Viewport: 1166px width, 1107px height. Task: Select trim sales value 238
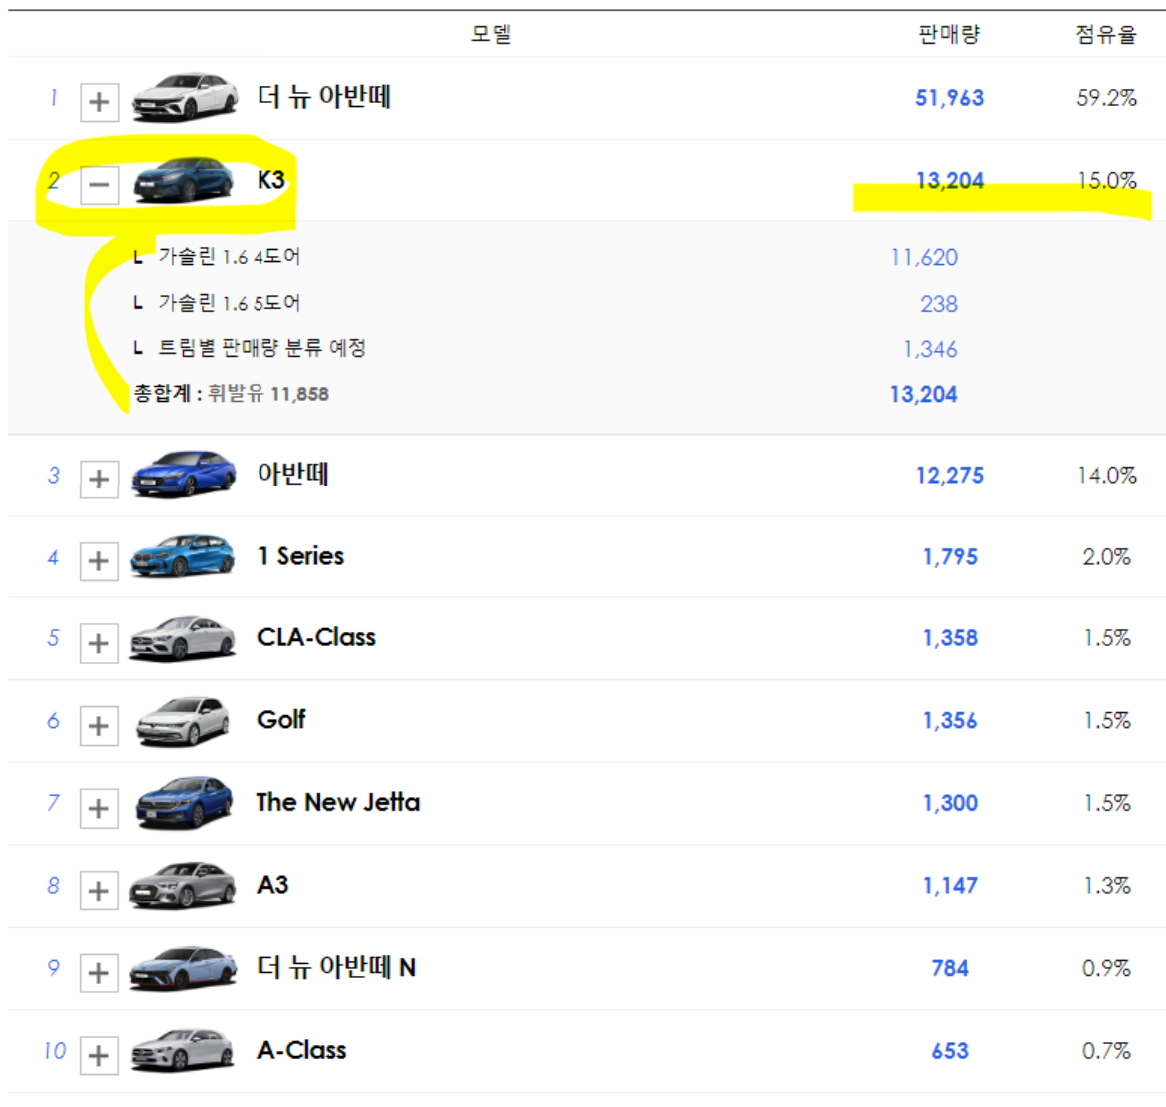(x=939, y=304)
